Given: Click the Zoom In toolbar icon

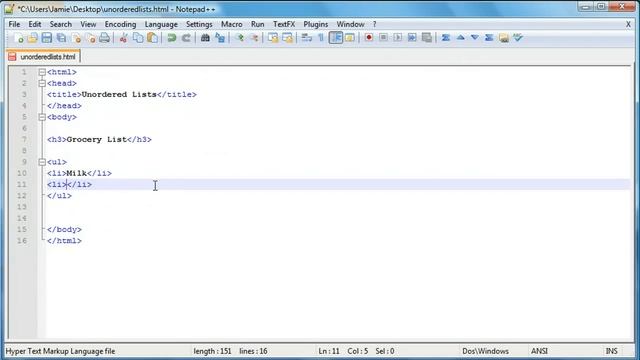Looking at the screenshot, I should [x=239, y=38].
